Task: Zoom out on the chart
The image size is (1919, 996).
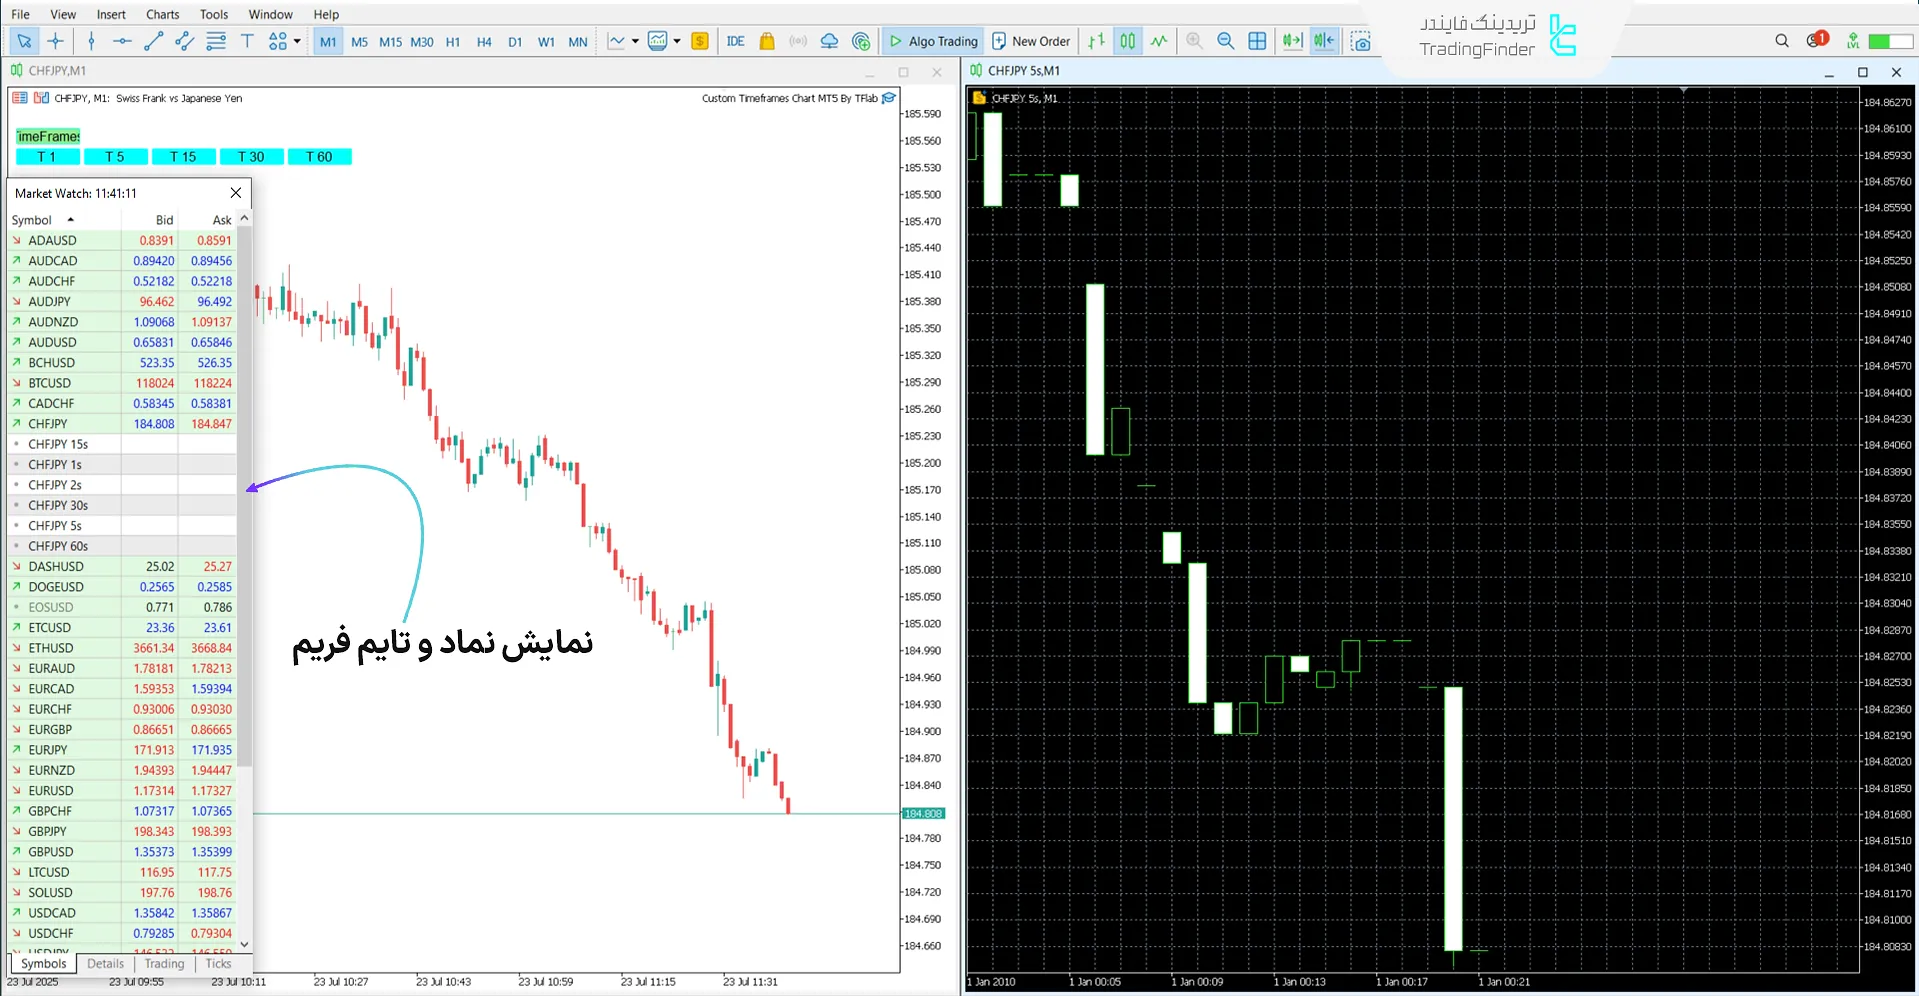Action: coord(1225,41)
